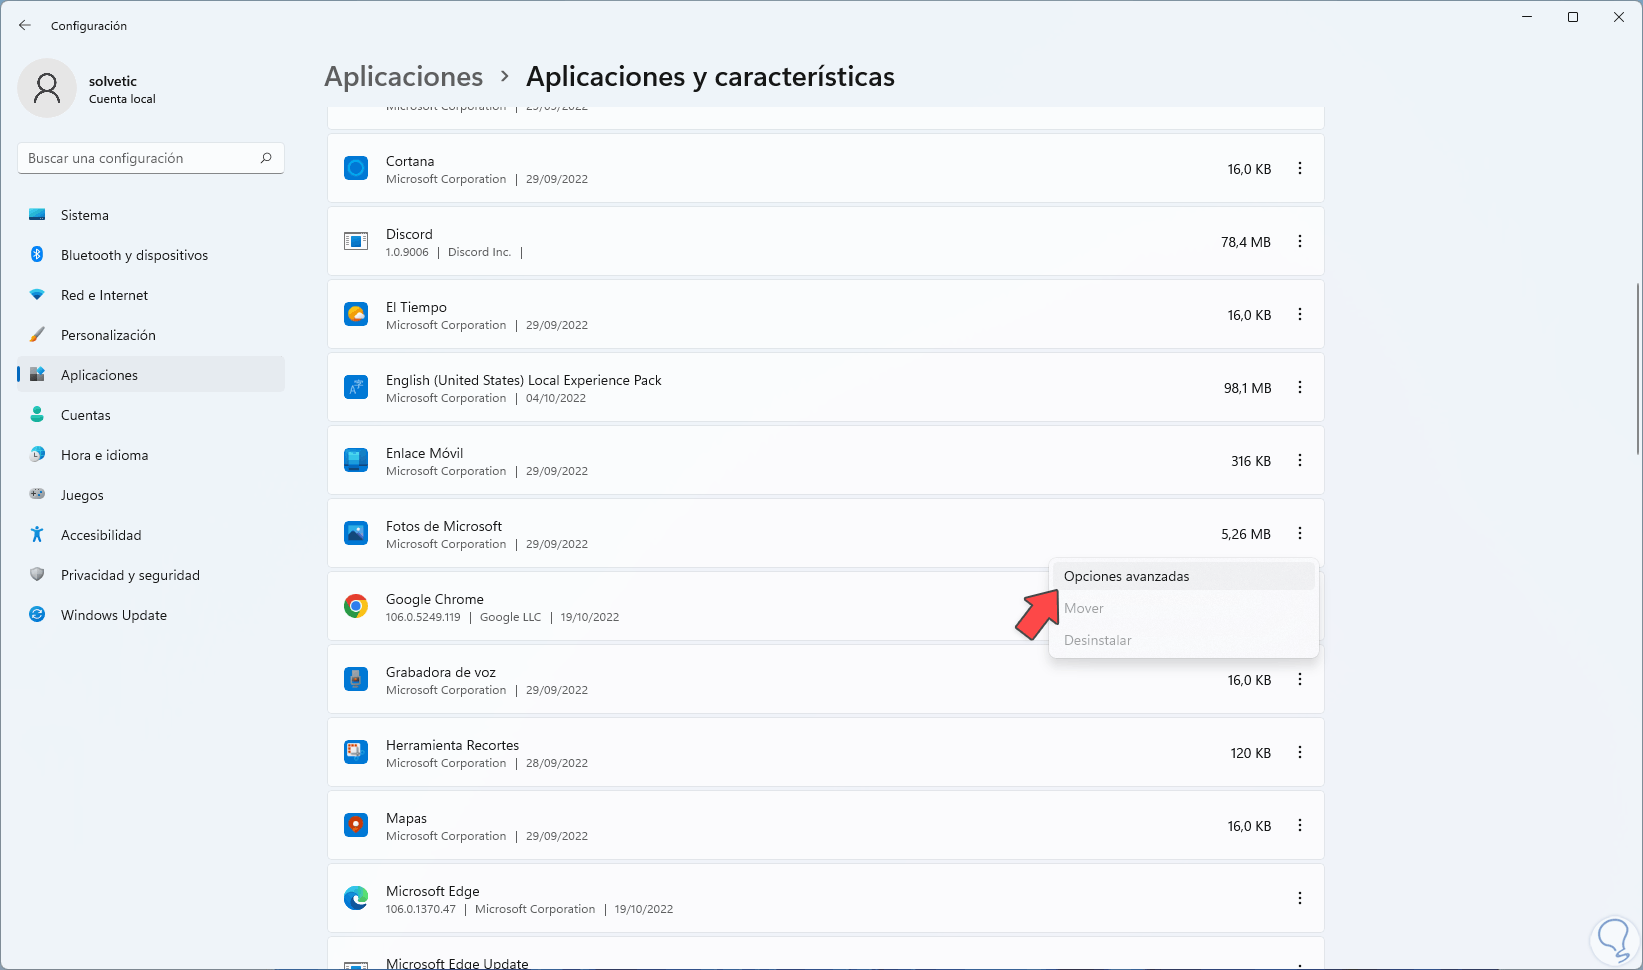The height and width of the screenshot is (970, 1643).
Task: Click the Herramienta Recortes icon
Action: tap(356, 752)
